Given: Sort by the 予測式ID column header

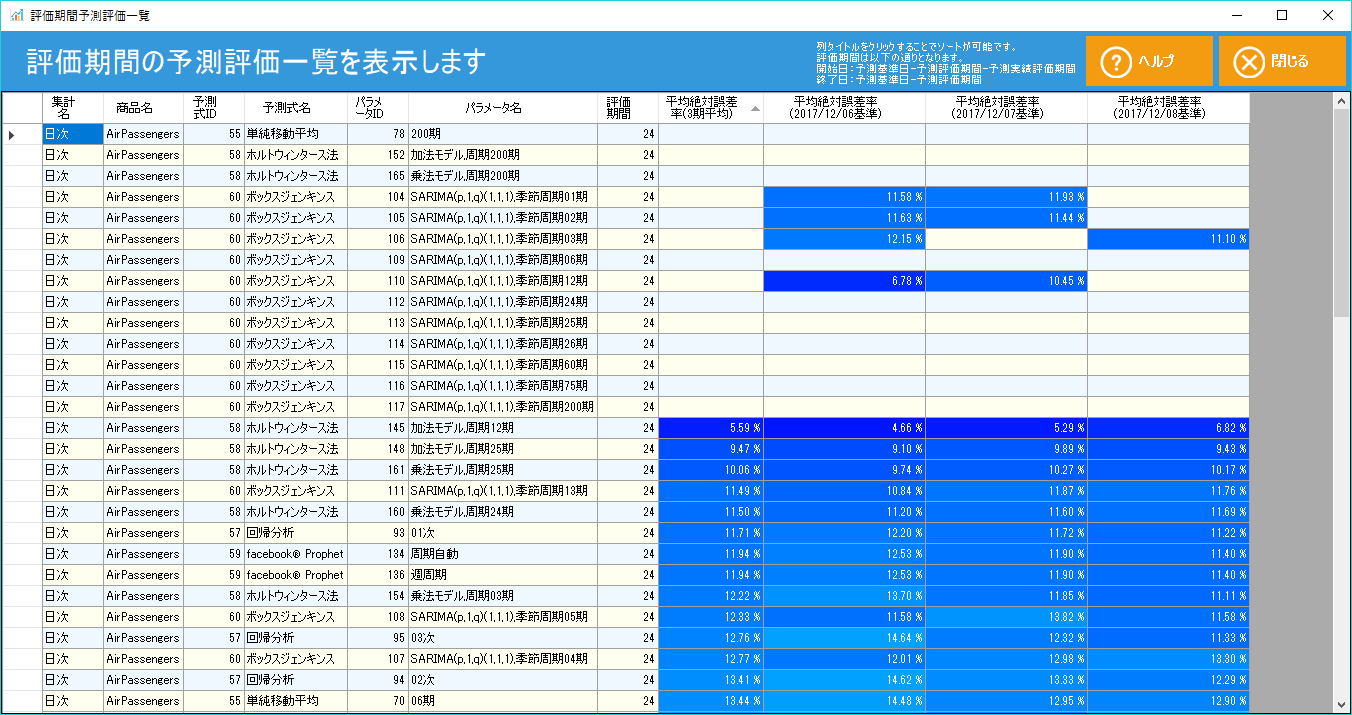Looking at the screenshot, I should (214, 108).
